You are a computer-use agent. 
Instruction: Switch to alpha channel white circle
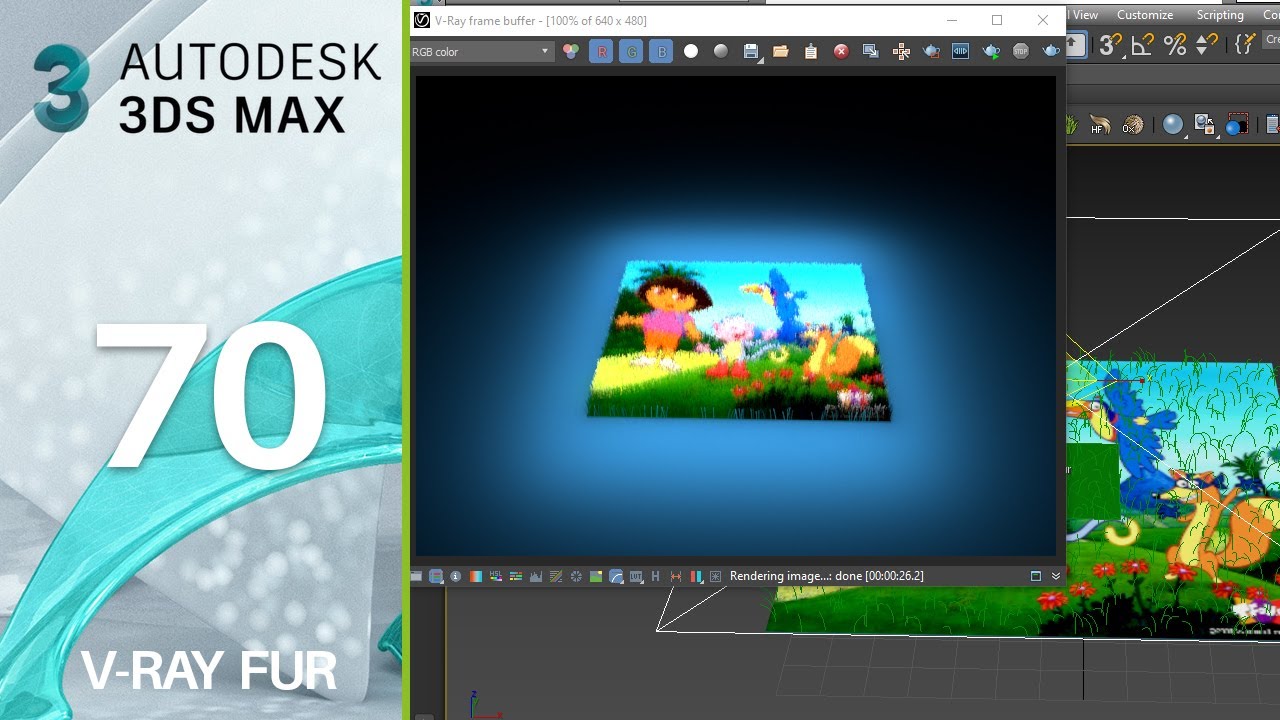coord(691,51)
